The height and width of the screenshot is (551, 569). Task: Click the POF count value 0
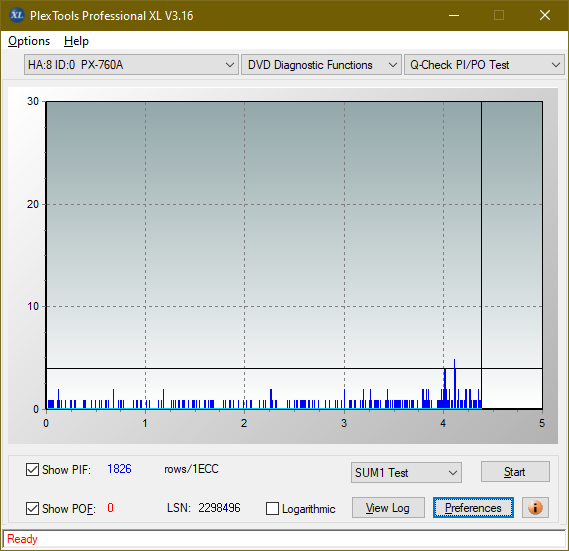110,507
